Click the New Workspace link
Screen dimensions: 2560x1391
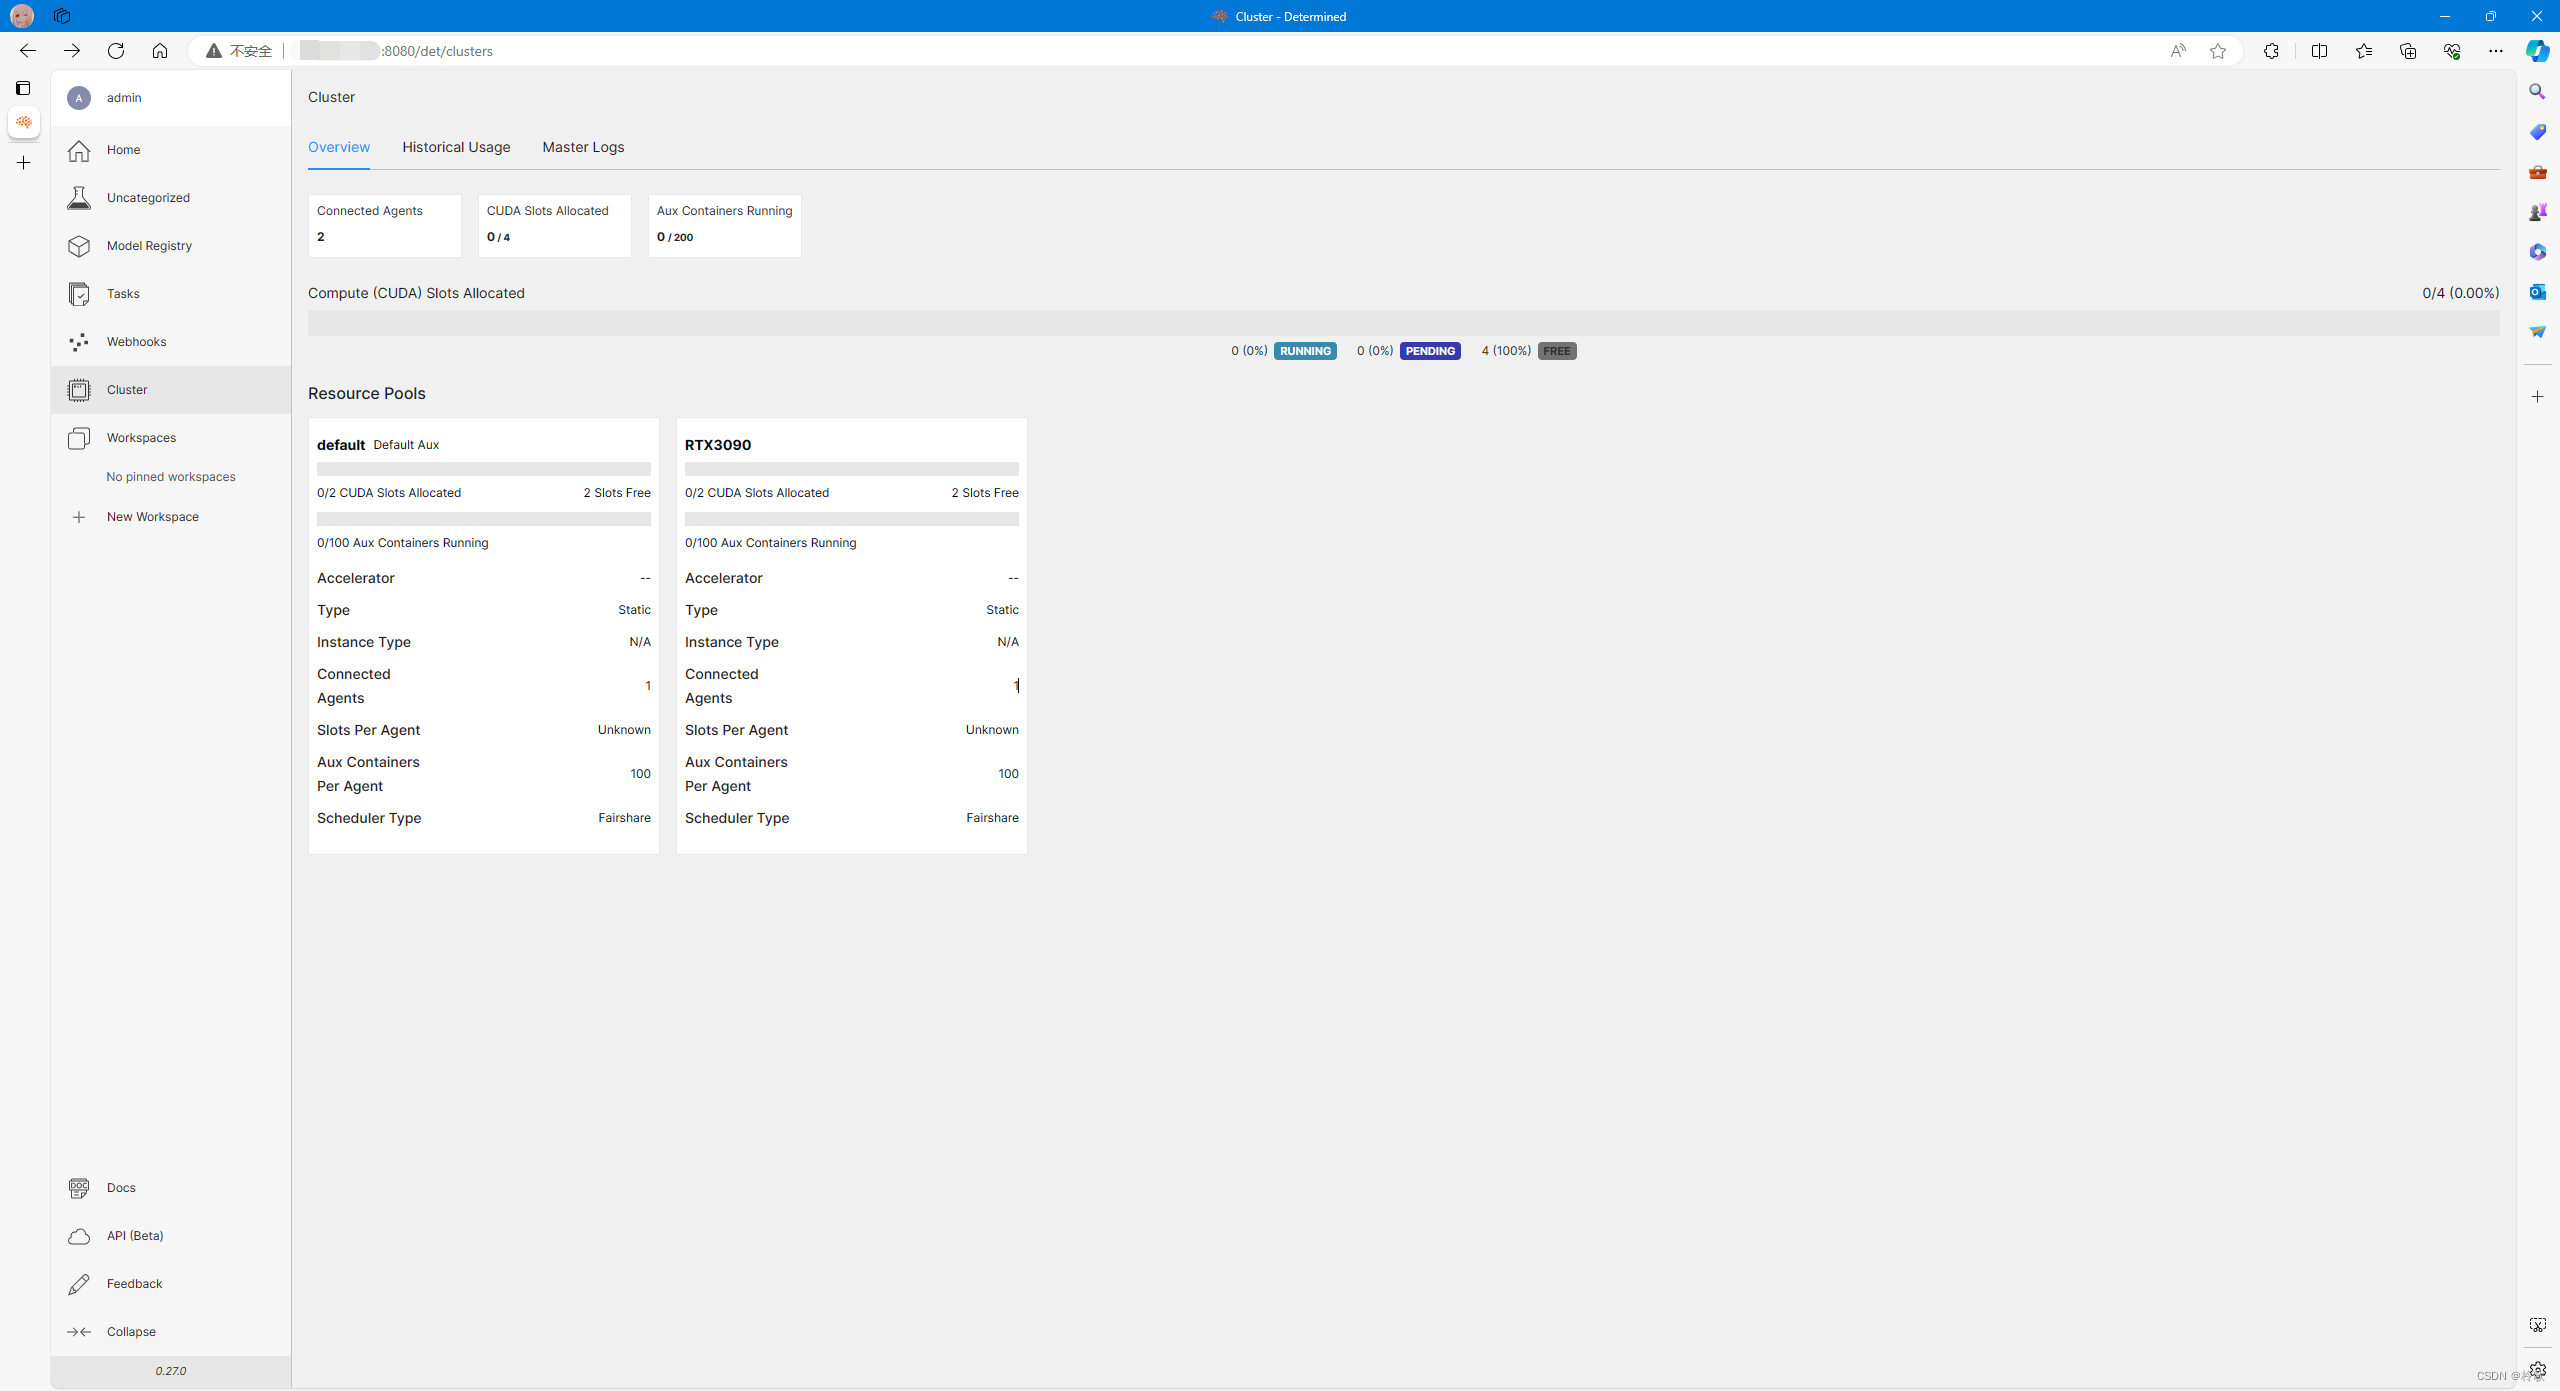click(x=152, y=516)
